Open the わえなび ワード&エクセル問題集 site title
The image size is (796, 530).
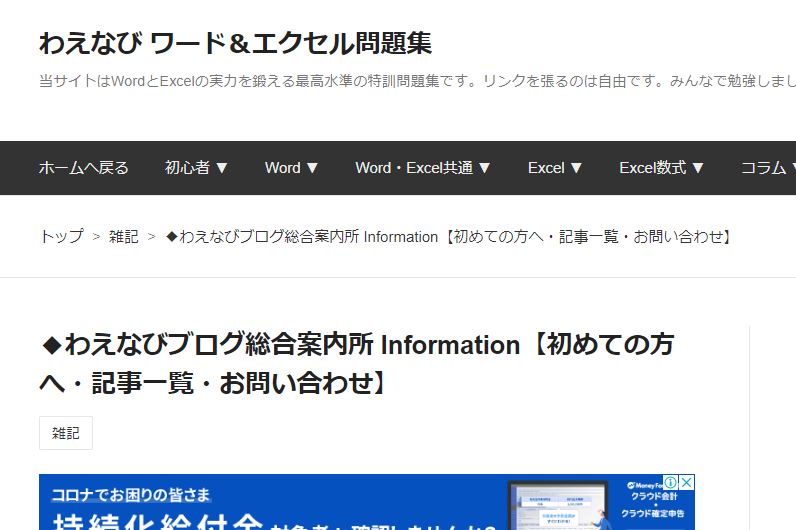pos(236,43)
